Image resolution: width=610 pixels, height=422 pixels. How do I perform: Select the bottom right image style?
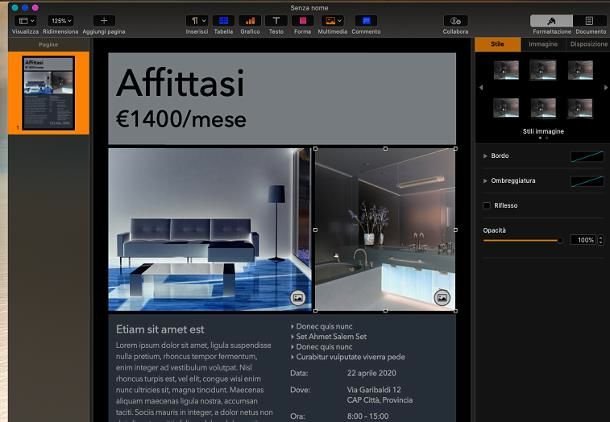(x=580, y=108)
